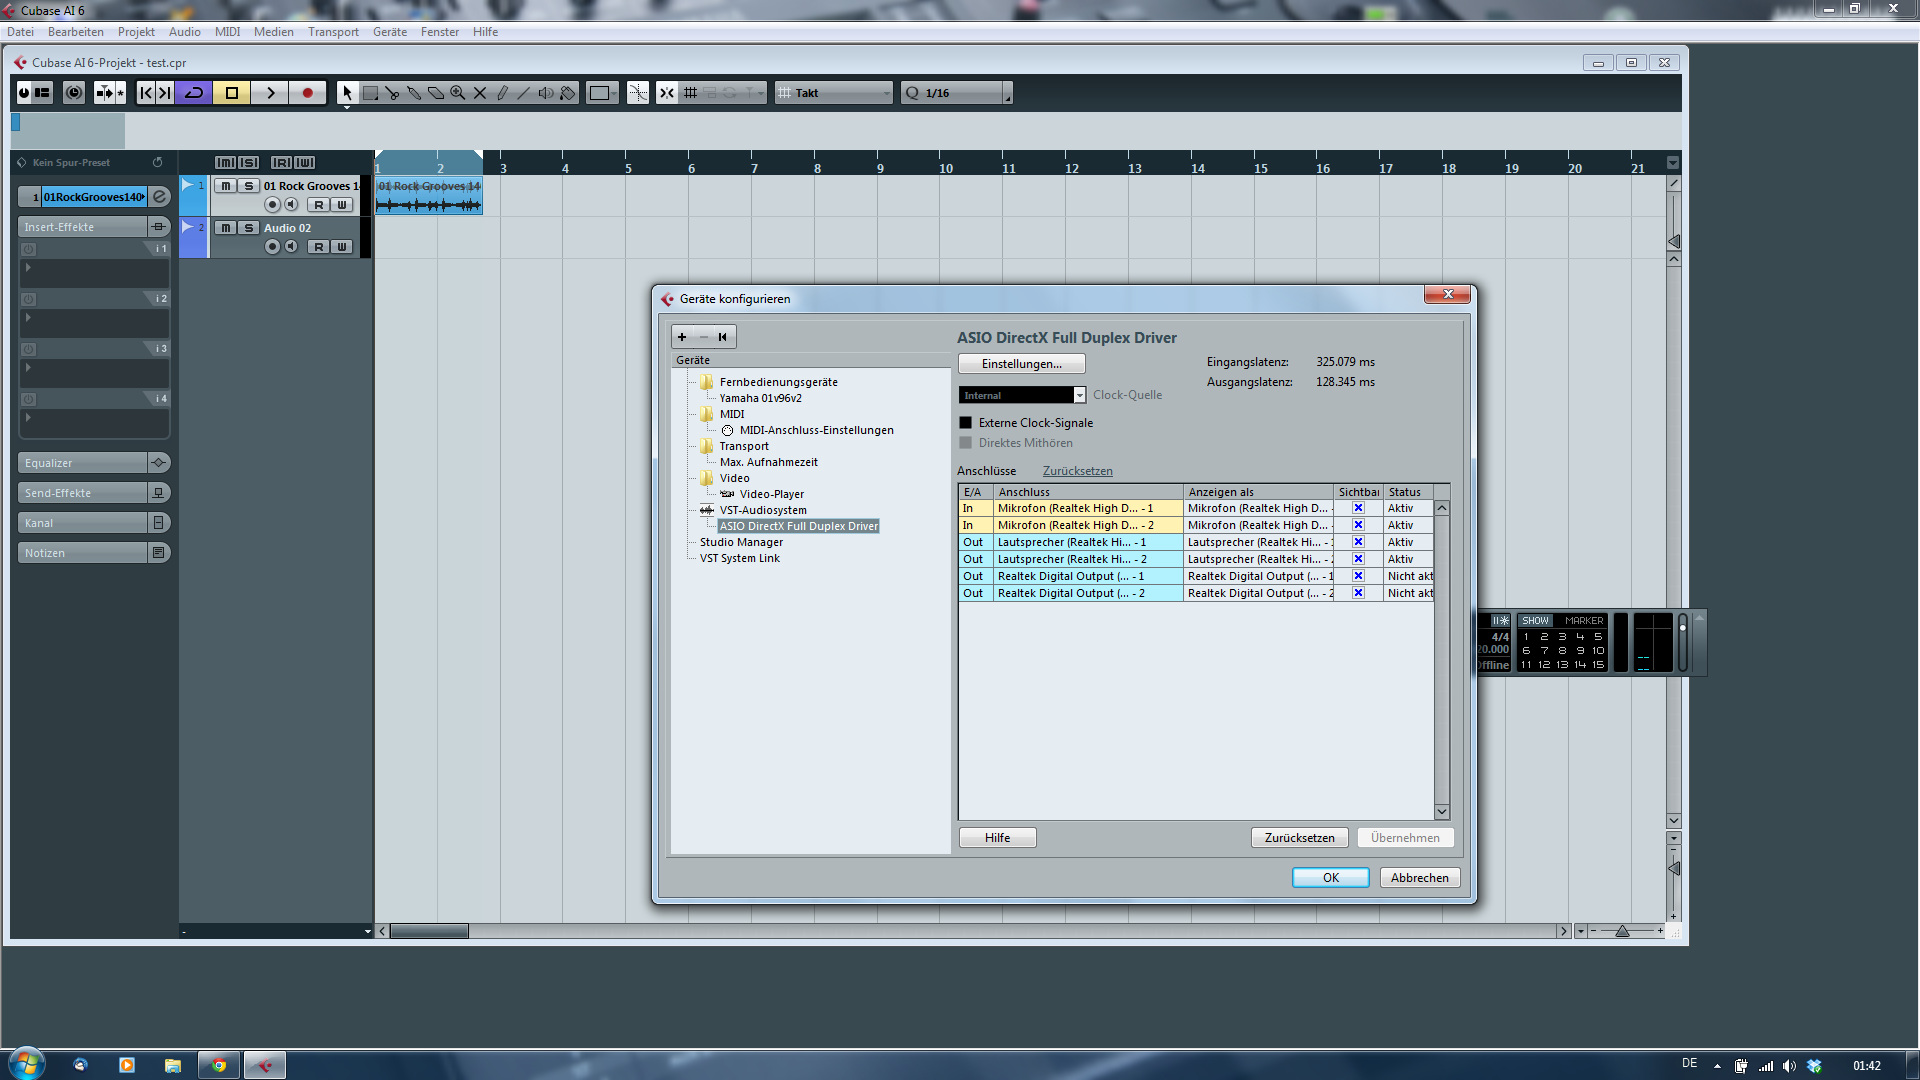Open the Bearbeiten menu
The height and width of the screenshot is (1080, 1920).
(x=76, y=32)
